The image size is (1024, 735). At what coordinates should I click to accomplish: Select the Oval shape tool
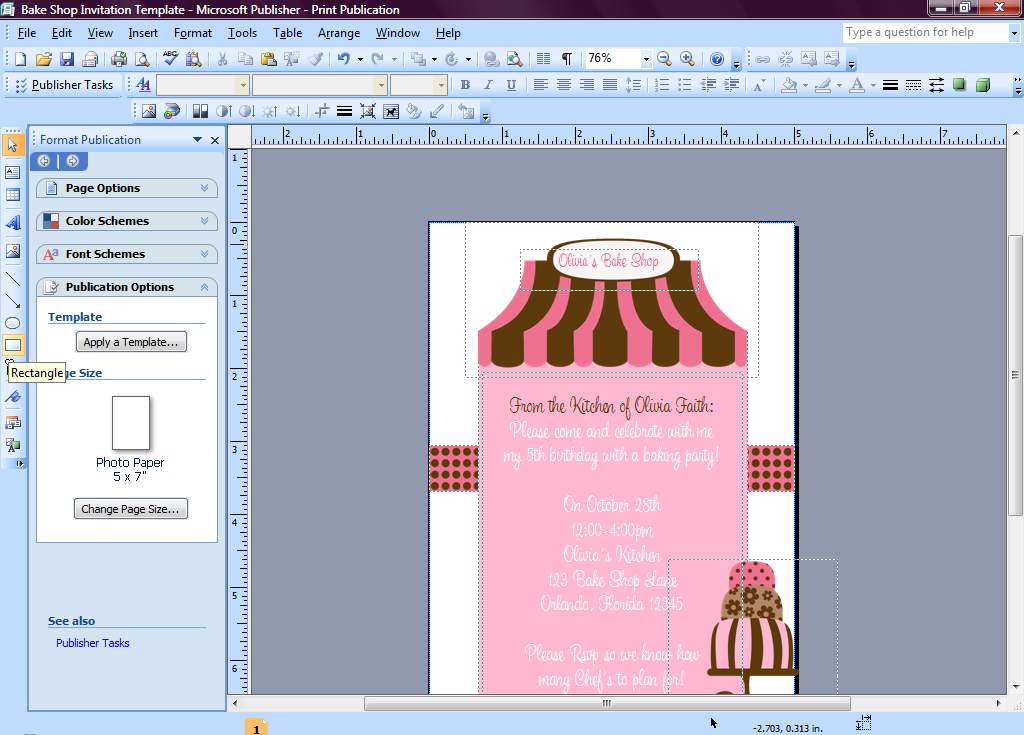pos(12,323)
